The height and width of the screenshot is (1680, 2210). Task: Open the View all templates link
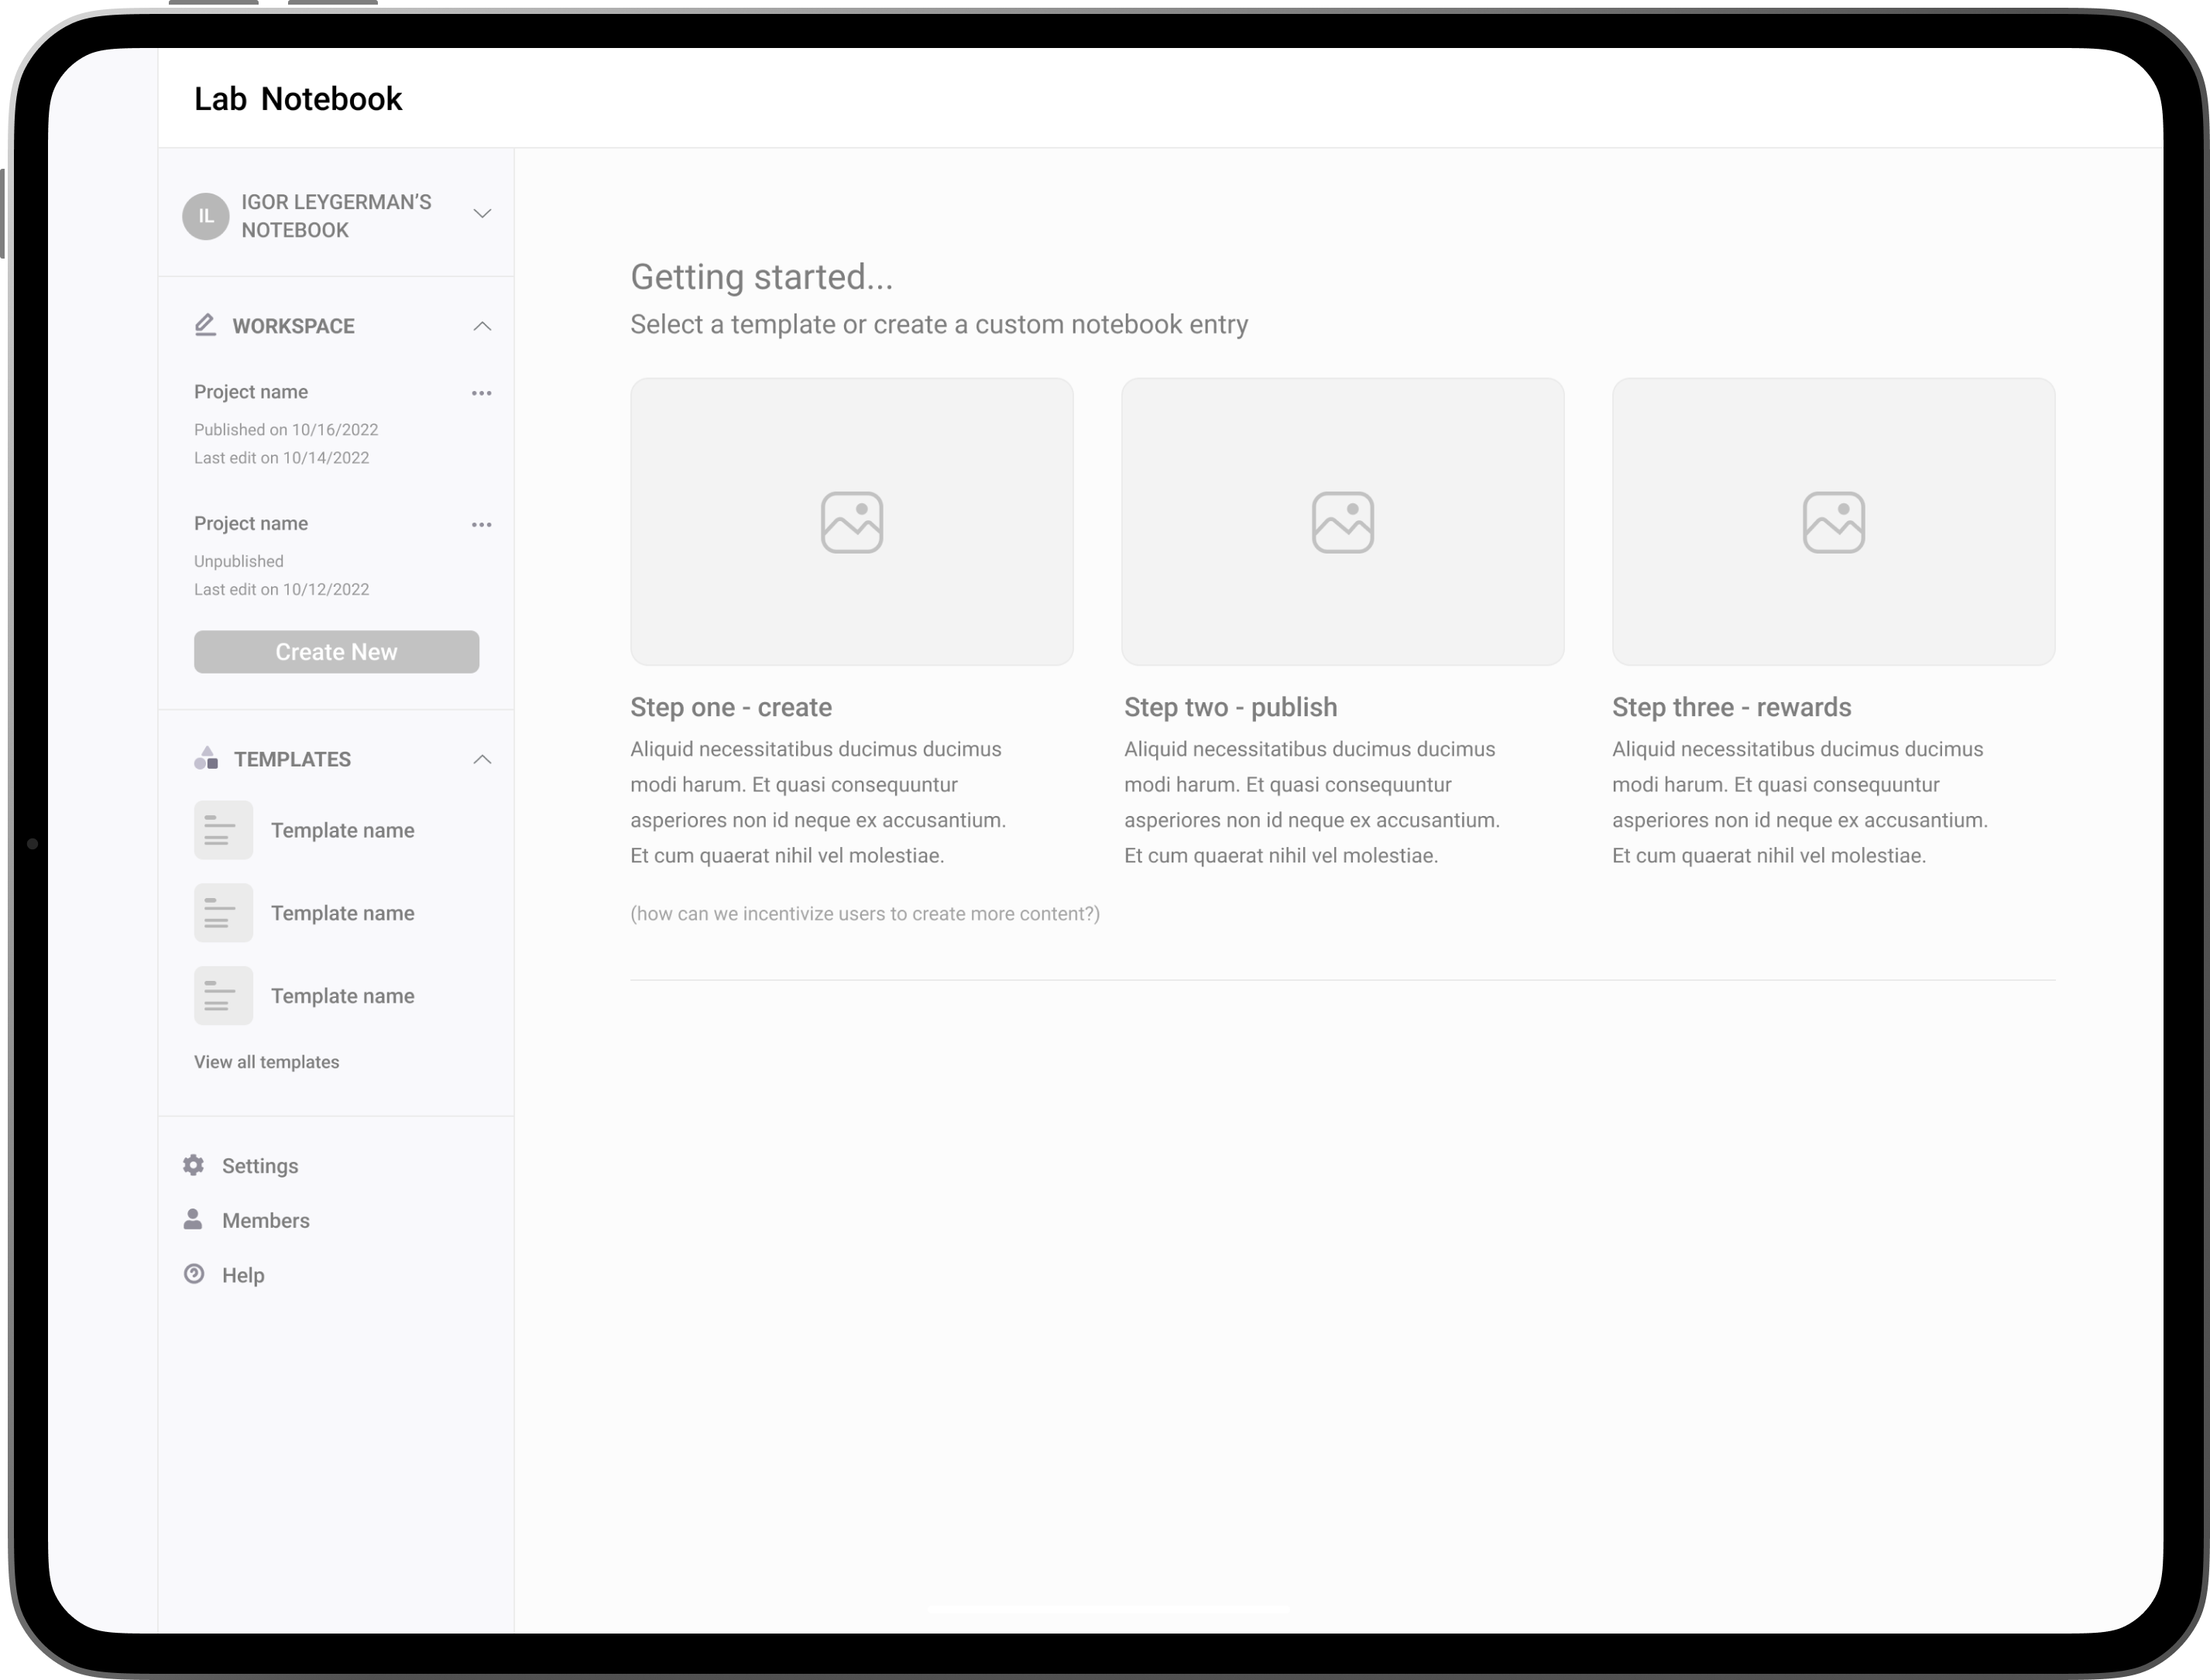tap(266, 1062)
